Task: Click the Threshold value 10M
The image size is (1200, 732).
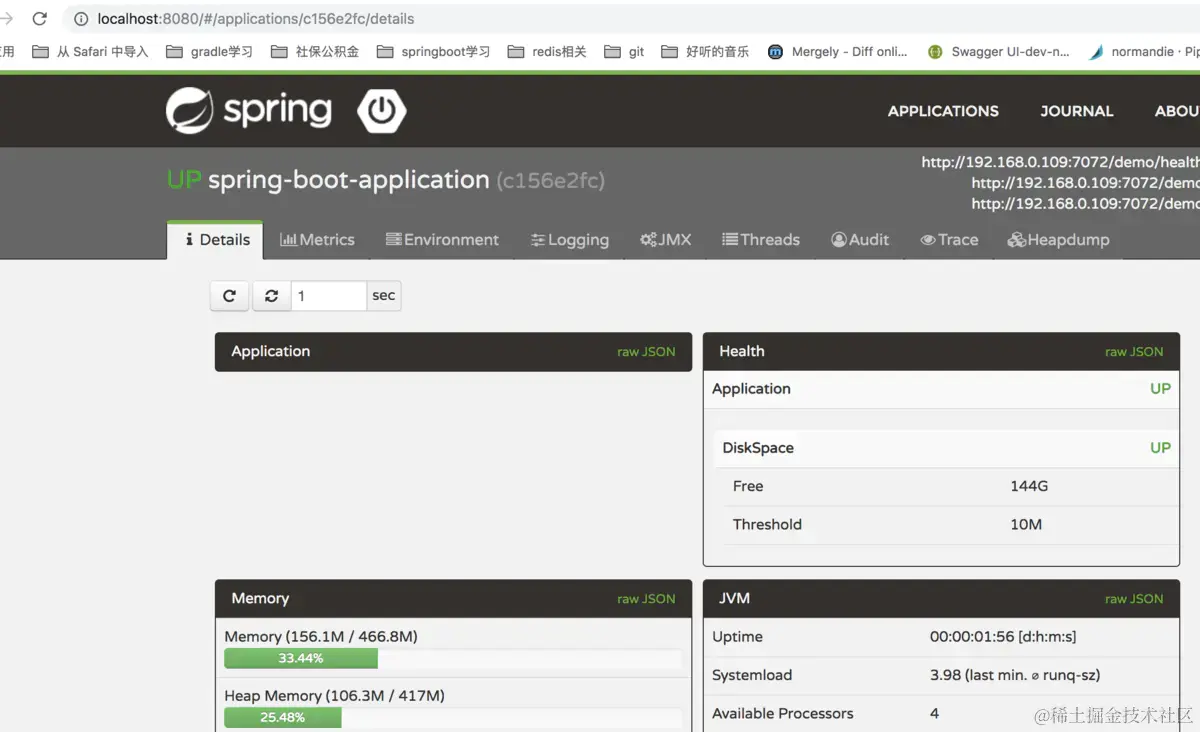Action: point(1026,525)
